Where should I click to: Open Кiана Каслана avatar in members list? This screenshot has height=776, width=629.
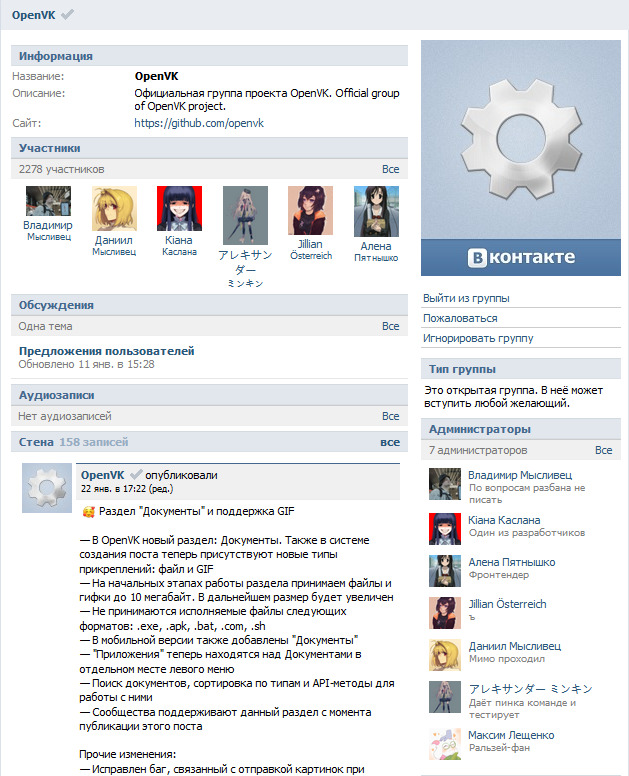pyautogui.click(x=179, y=208)
